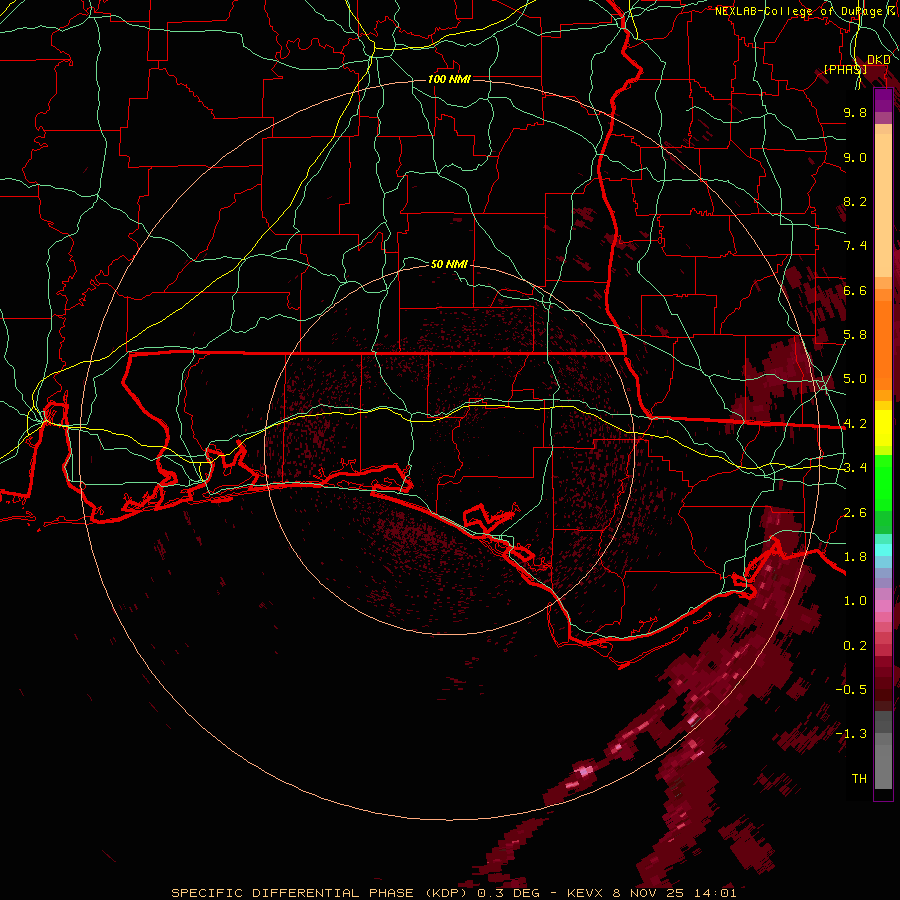Click the 1.8 scale value
This screenshot has height=900, width=900.
855,557
